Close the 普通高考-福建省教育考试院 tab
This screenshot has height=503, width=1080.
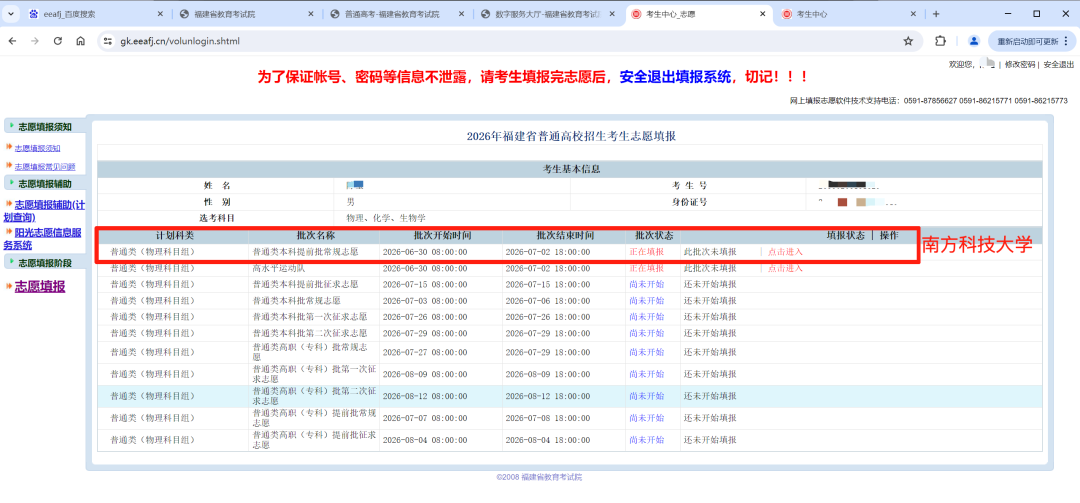pyautogui.click(x=463, y=14)
